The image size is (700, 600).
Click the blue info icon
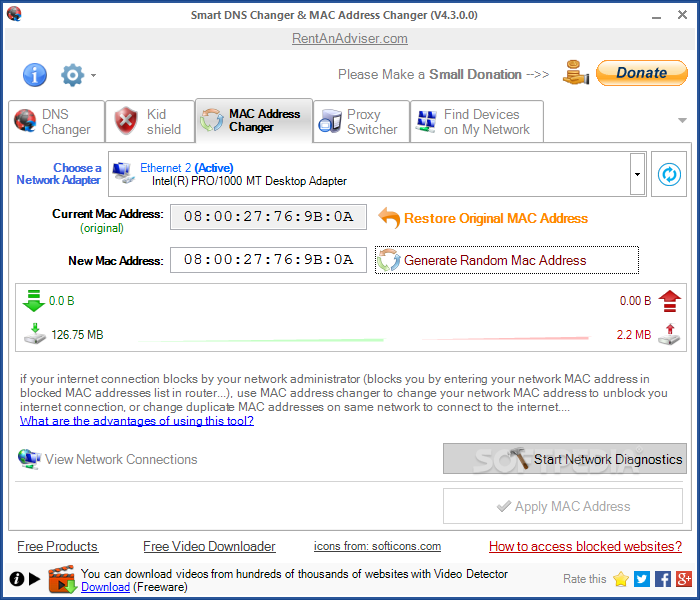pos(35,75)
